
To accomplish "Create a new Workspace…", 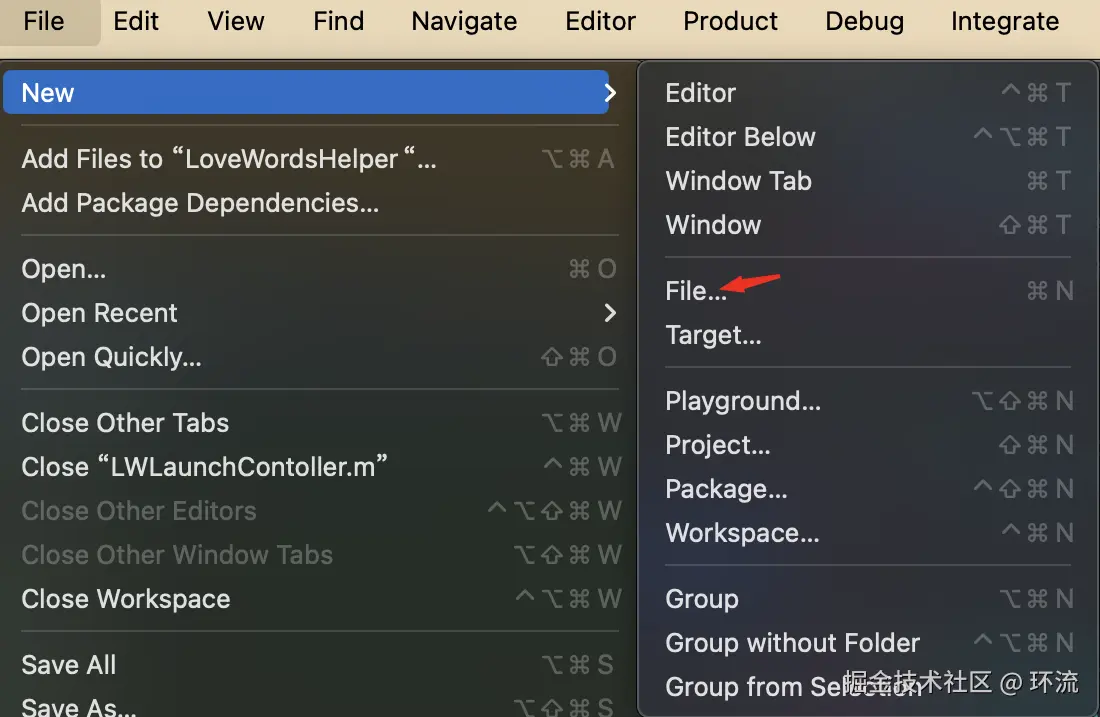I will click(x=742, y=533).
